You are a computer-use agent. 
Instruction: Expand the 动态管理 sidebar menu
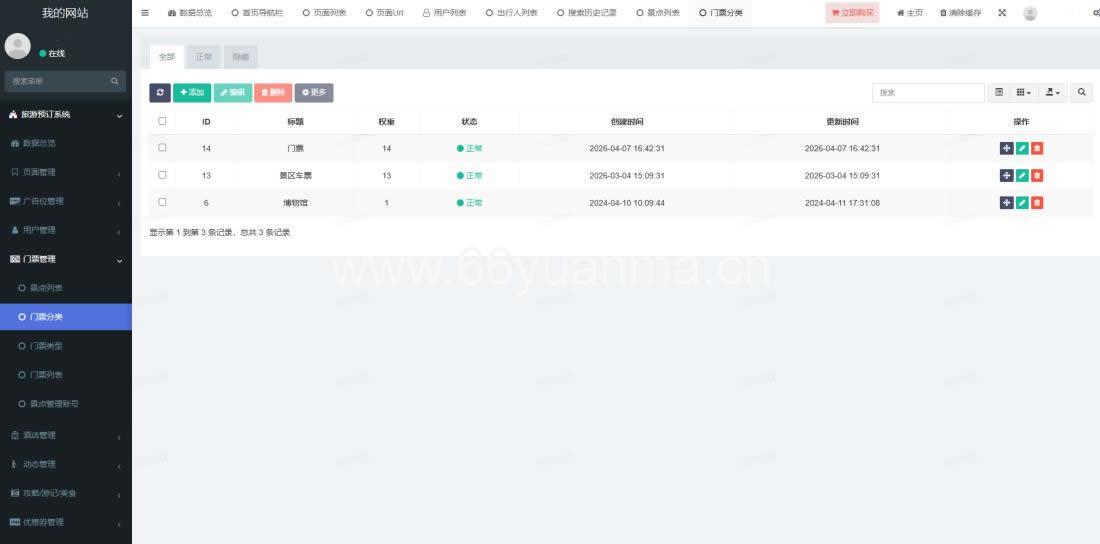point(66,464)
